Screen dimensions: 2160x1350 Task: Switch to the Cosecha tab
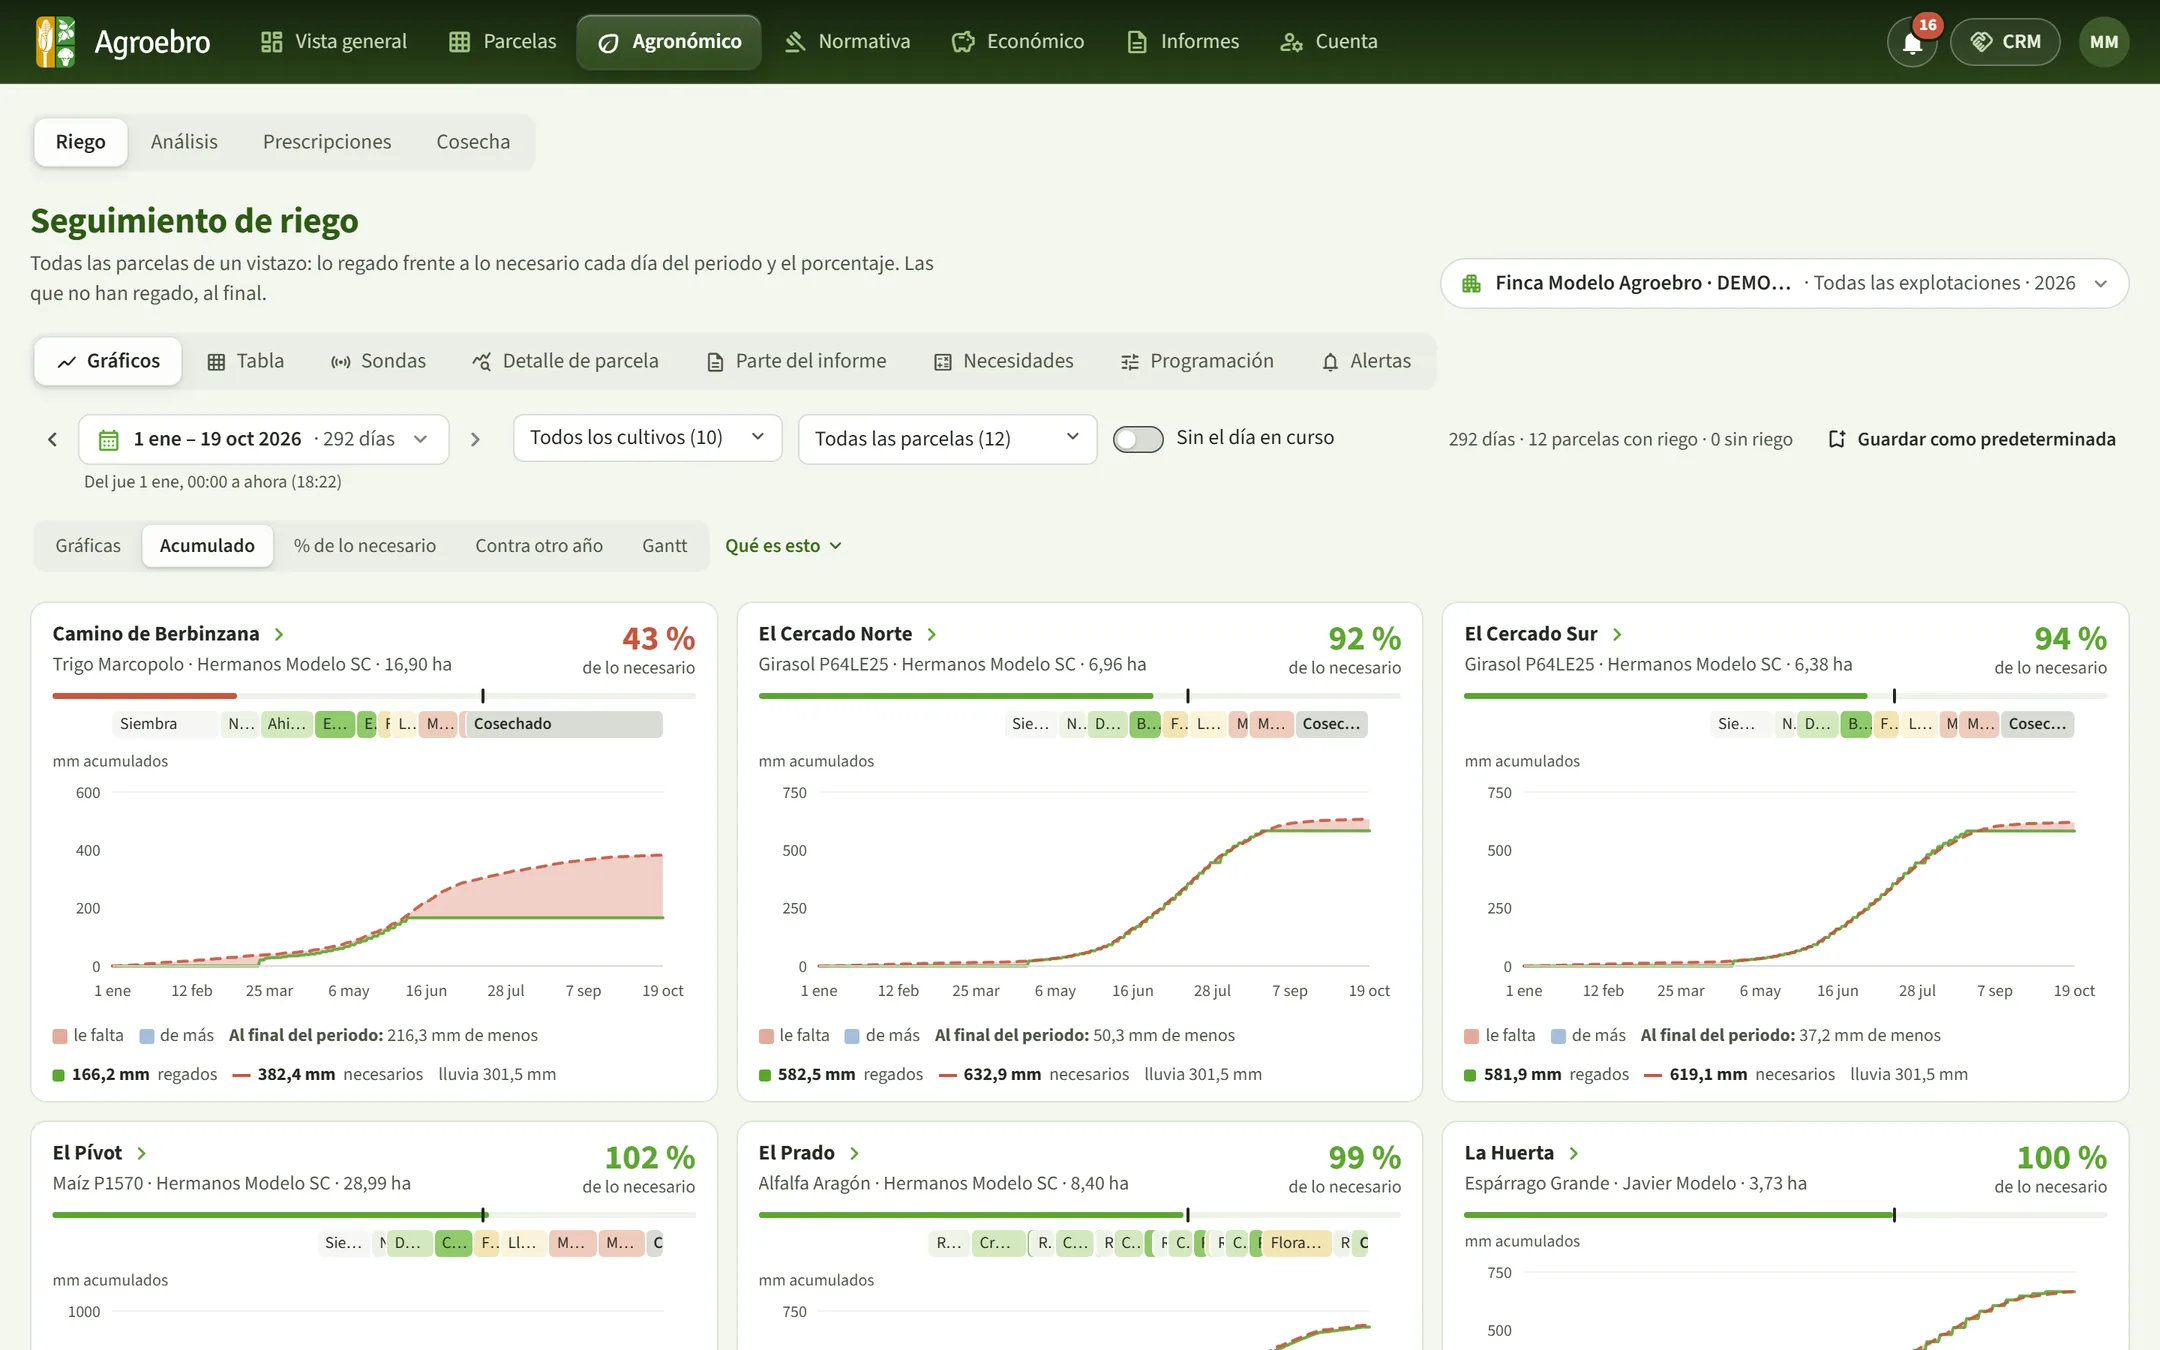coord(473,142)
